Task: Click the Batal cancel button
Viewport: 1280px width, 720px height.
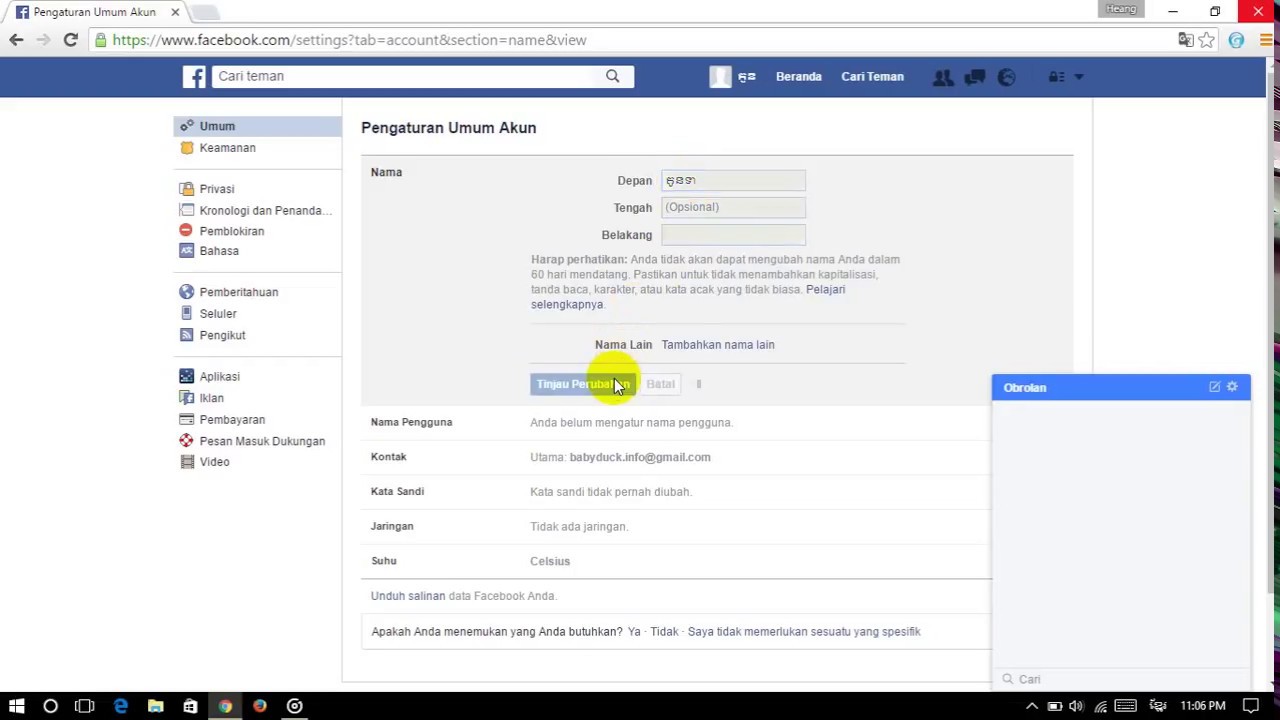Action: point(660,384)
